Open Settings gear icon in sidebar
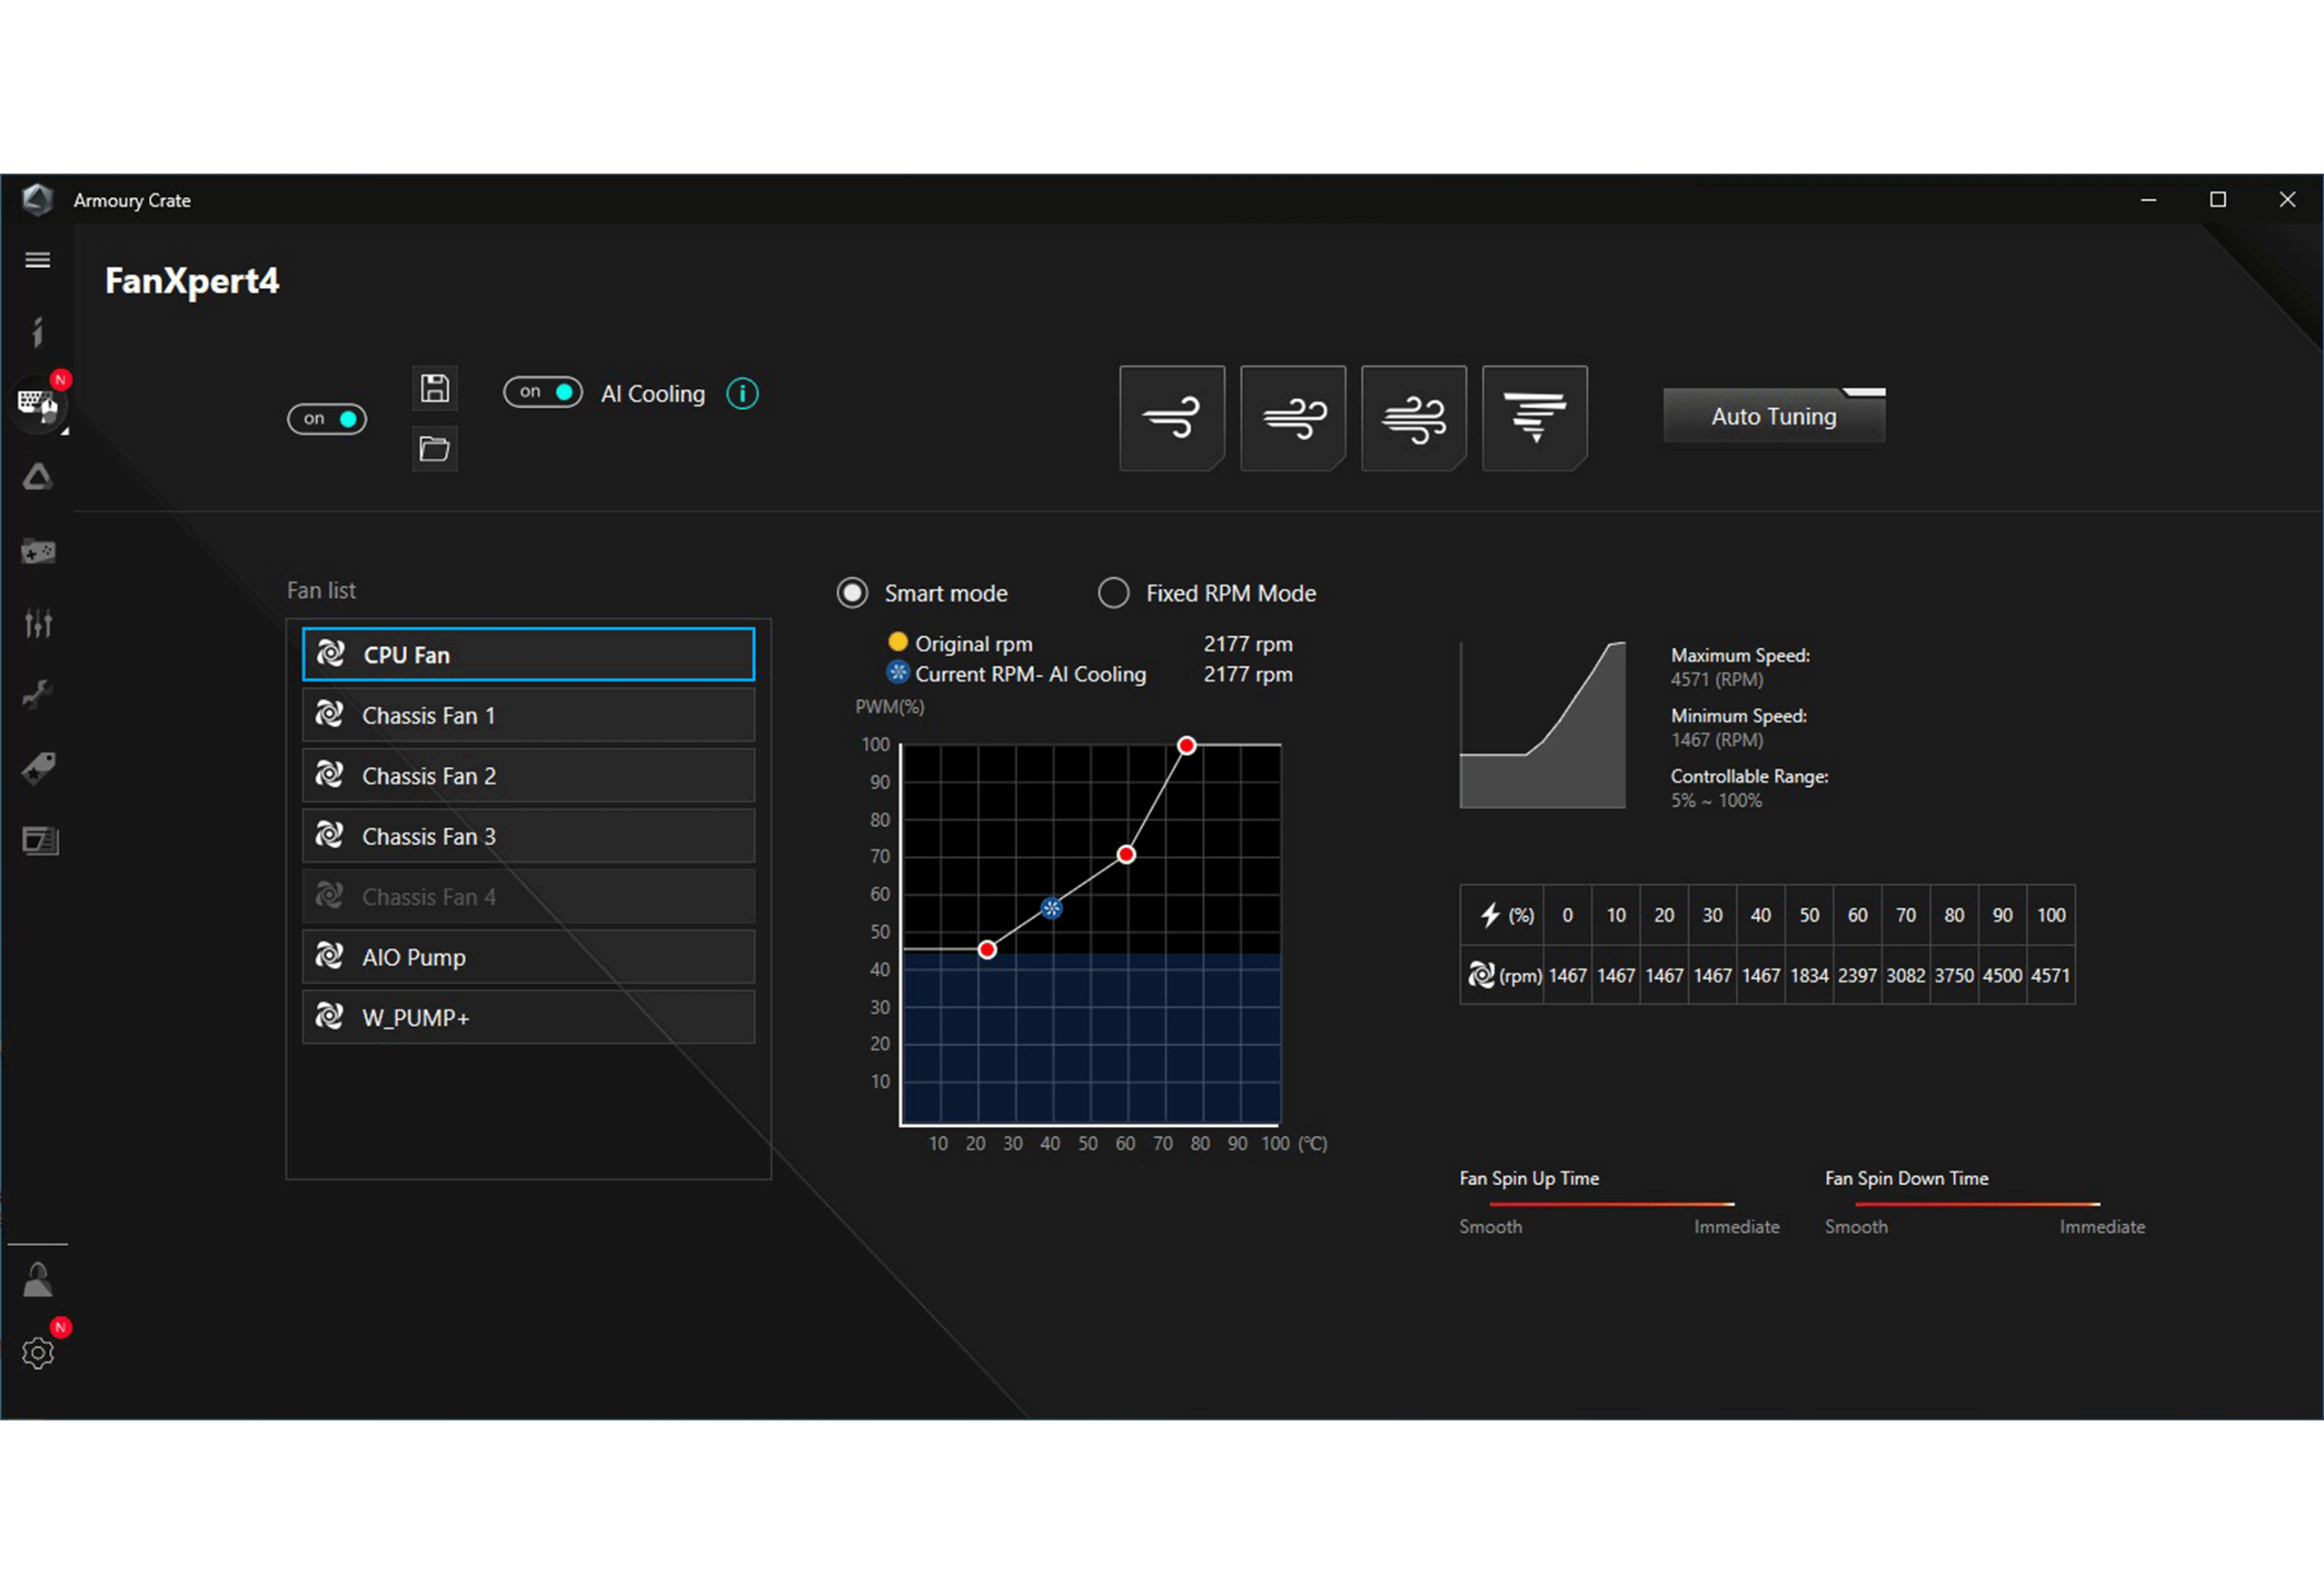2324x1594 pixels. tap(38, 1353)
